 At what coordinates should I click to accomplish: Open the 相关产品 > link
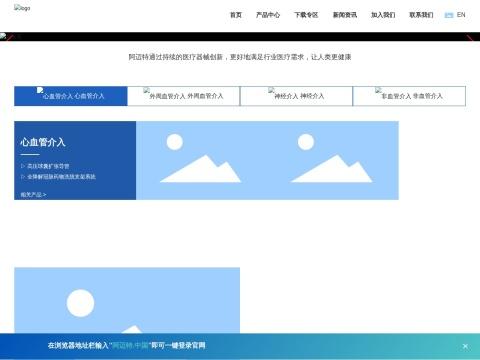(33, 195)
